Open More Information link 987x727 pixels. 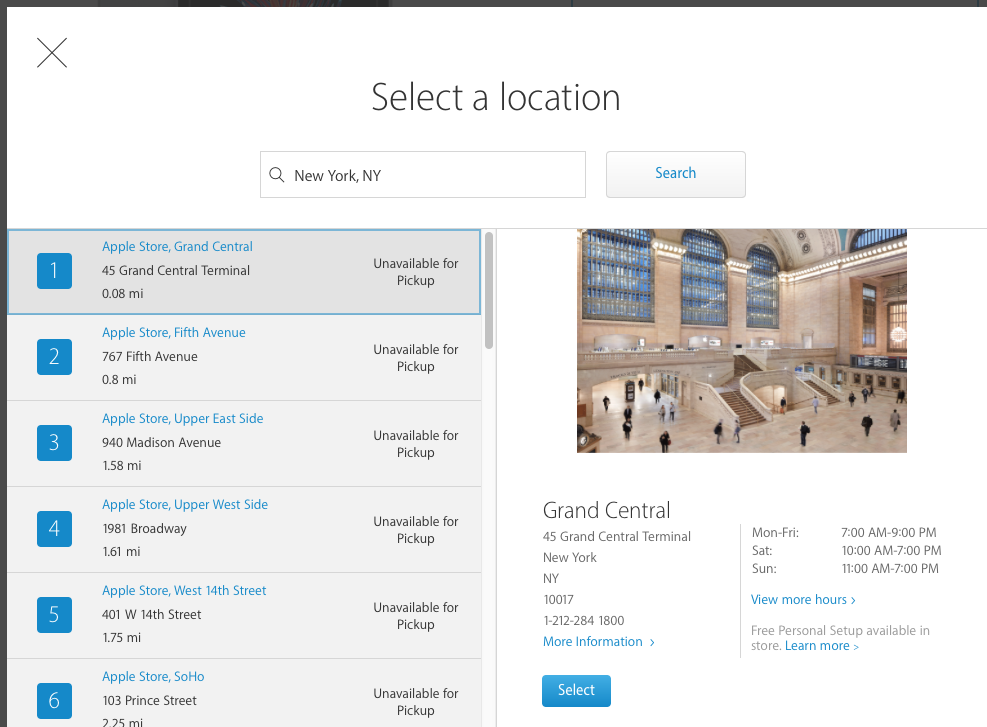point(593,641)
